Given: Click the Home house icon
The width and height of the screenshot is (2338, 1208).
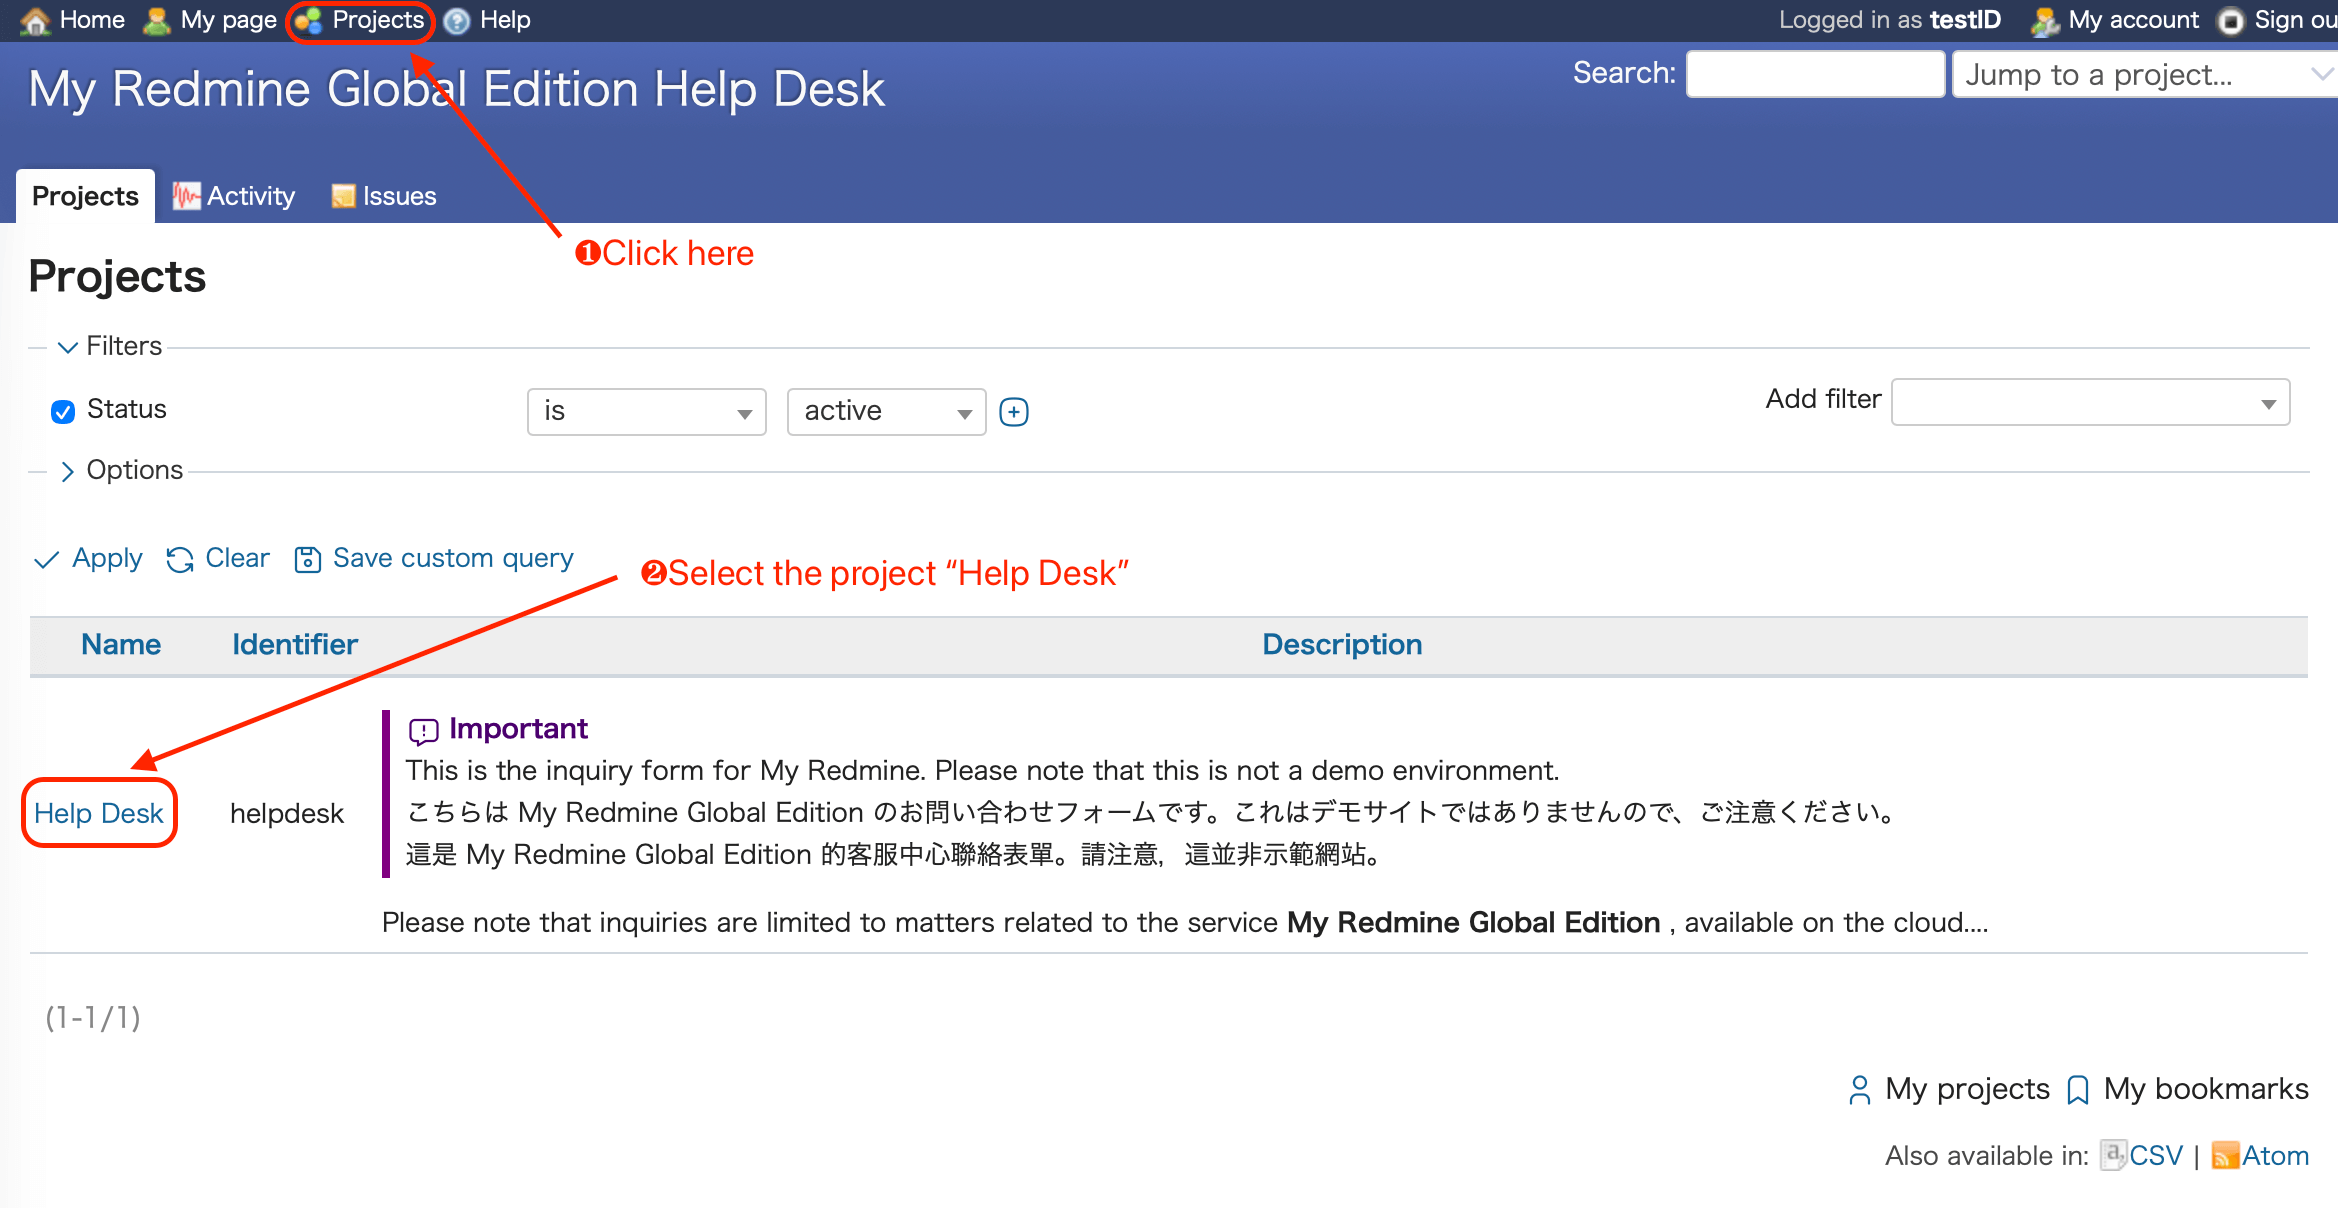Looking at the screenshot, I should pos(36,21).
